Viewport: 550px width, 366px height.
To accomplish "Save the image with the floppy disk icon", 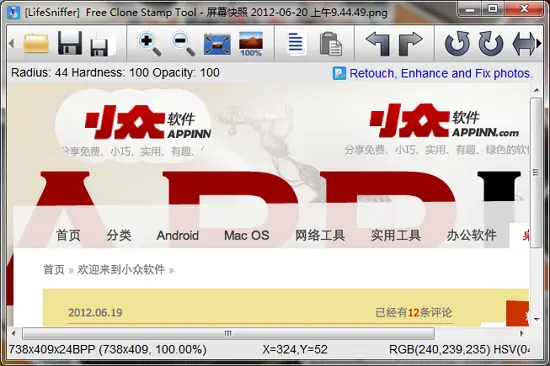I will click(x=70, y=43).
